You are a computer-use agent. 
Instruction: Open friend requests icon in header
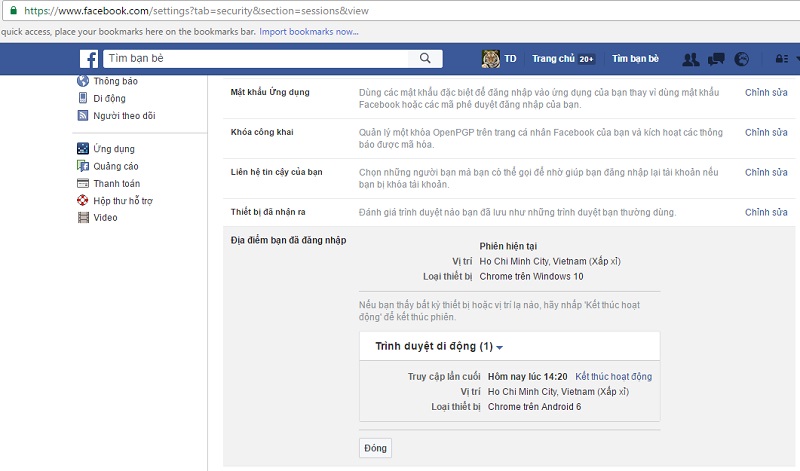(691, 59)
